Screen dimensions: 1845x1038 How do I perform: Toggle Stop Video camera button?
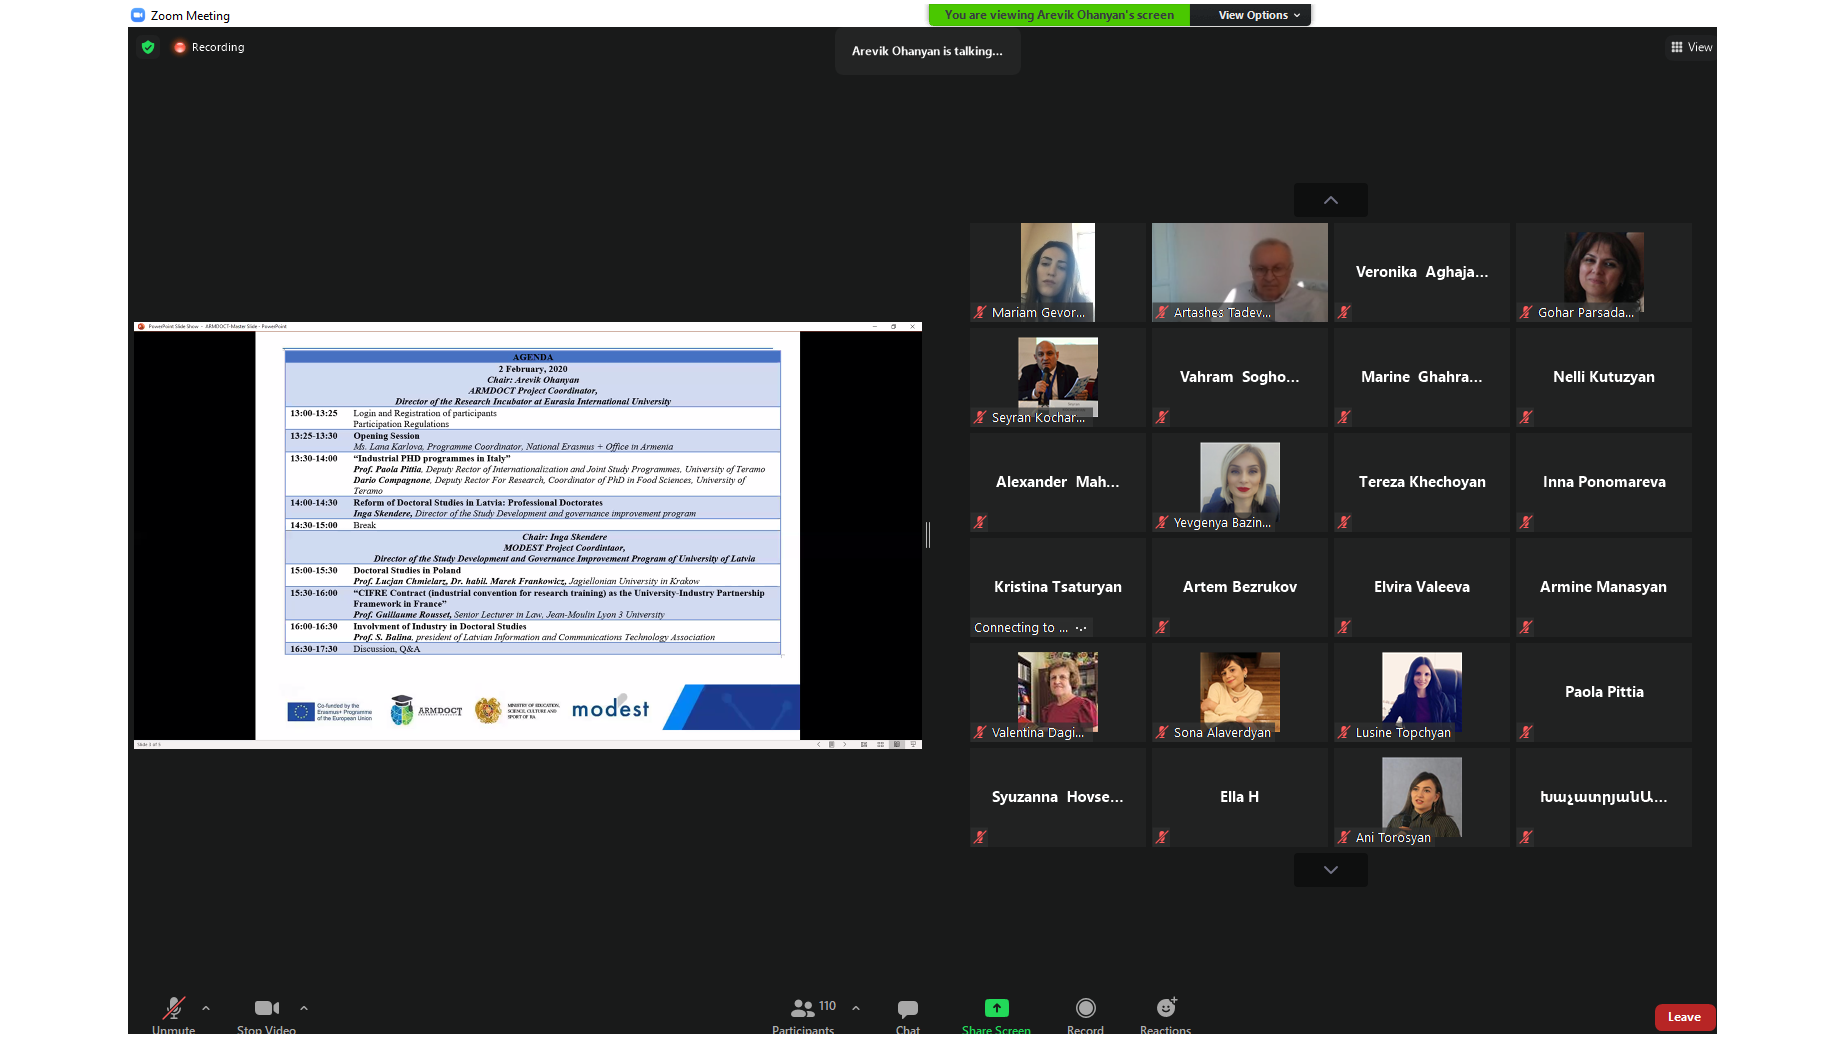coord(266,1008)
